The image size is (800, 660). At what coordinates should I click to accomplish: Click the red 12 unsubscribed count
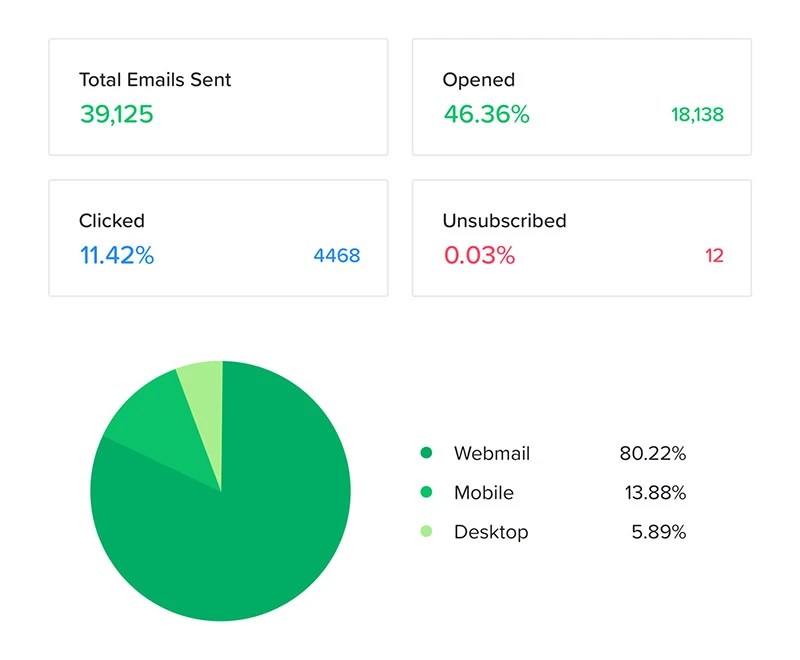(x=714, y=256)
